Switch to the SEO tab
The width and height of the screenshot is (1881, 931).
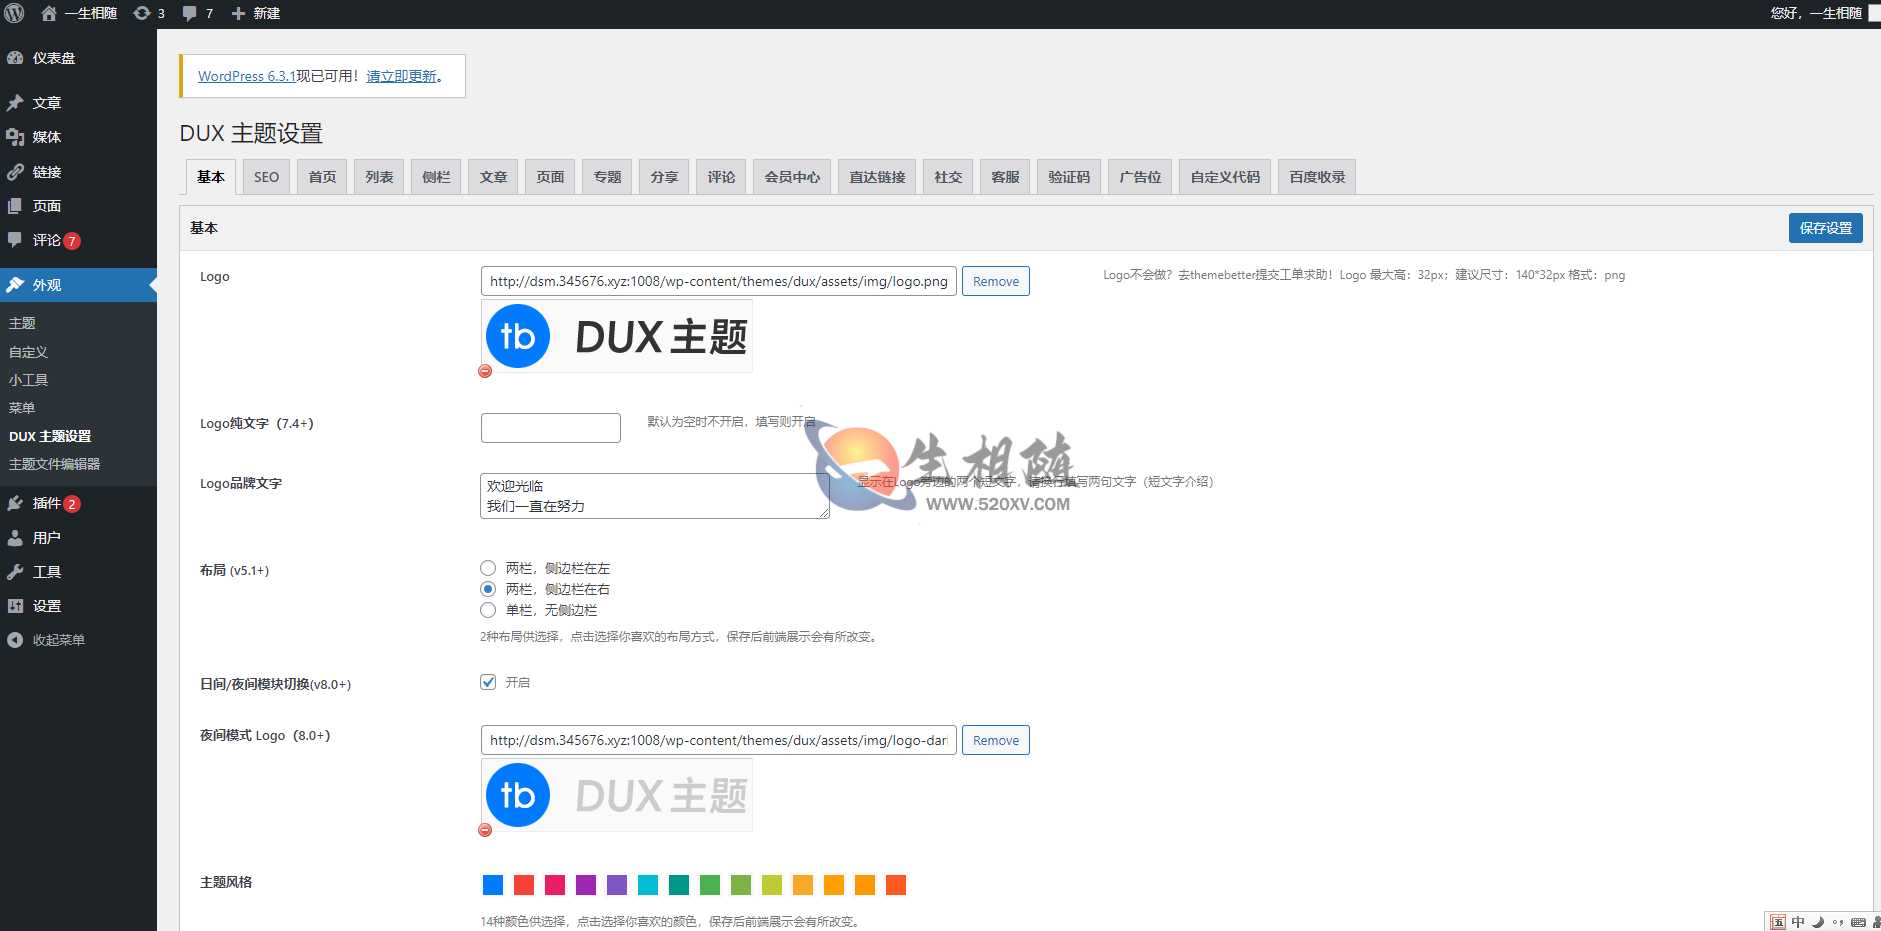tap(266, 176)
